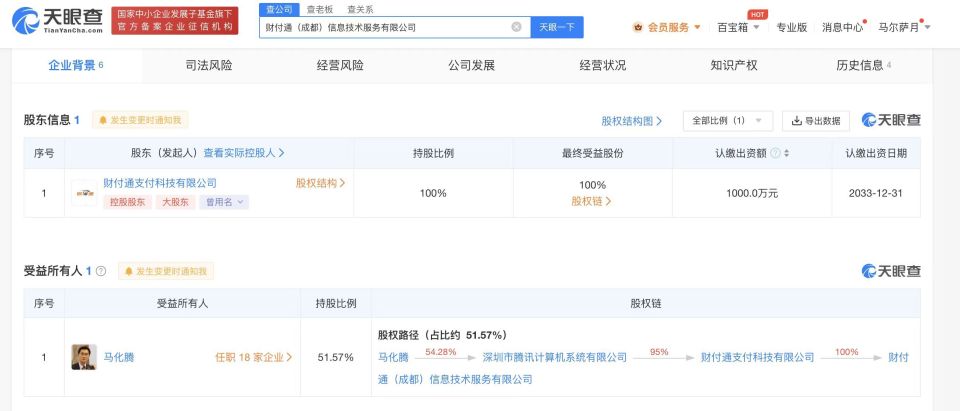Sort by 认缴出资额 column arrows
The image size is (960, 411).
pyautogui.click(x=787, y=153)
